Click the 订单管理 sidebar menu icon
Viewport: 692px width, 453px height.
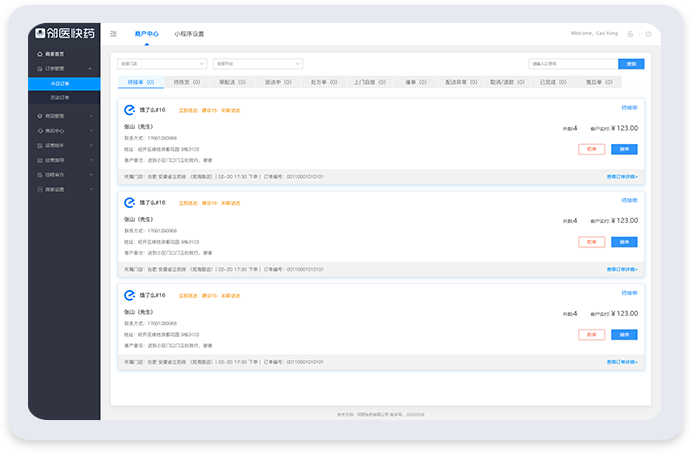[x=40, y=68]
